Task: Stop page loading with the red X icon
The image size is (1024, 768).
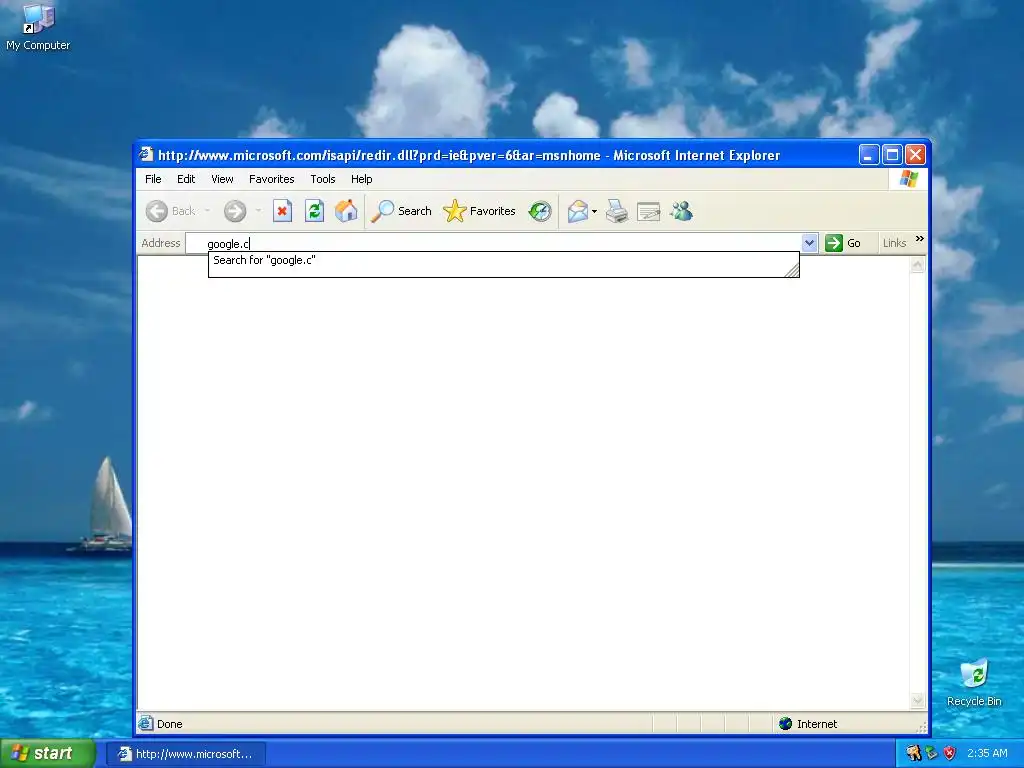Action: (x=282, y=211)
